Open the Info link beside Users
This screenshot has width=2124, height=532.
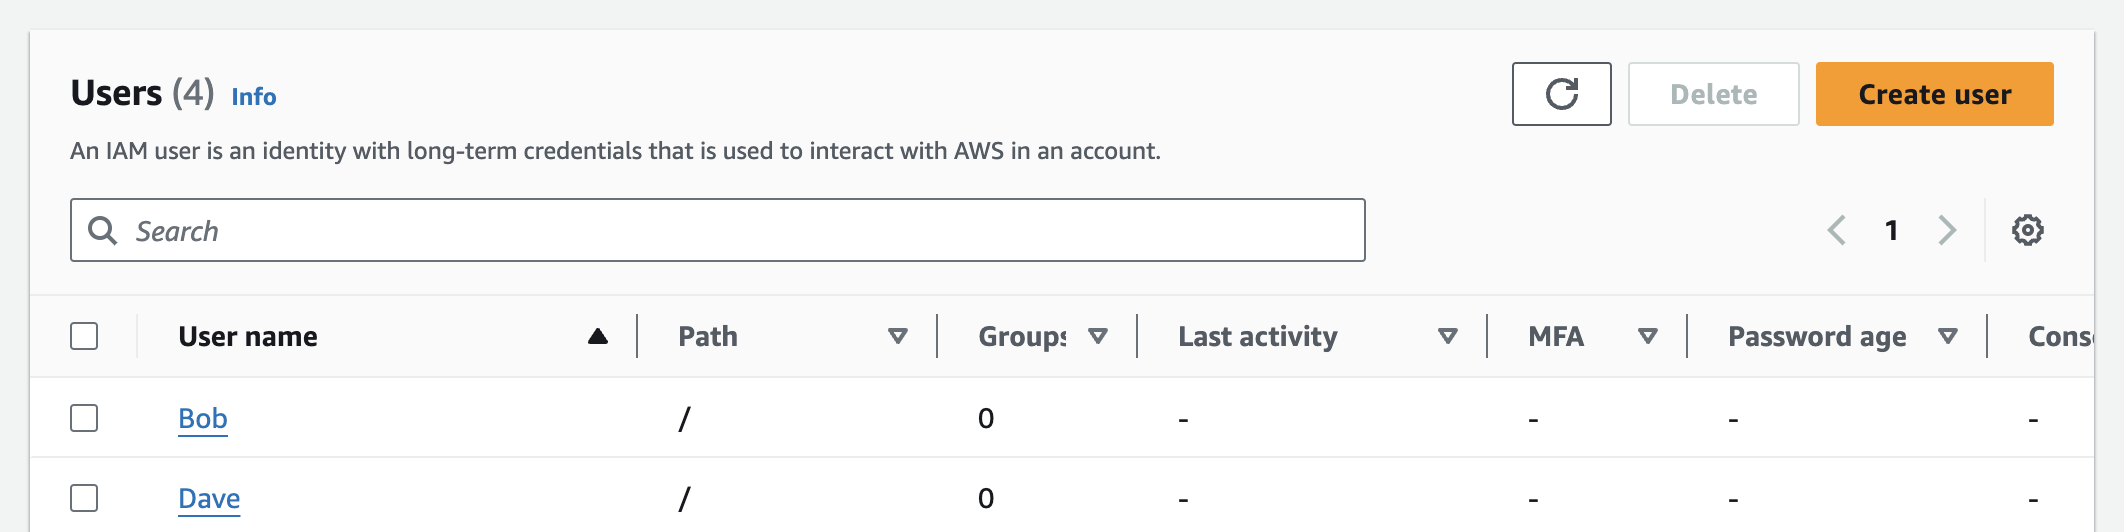(x=254, y=97)
